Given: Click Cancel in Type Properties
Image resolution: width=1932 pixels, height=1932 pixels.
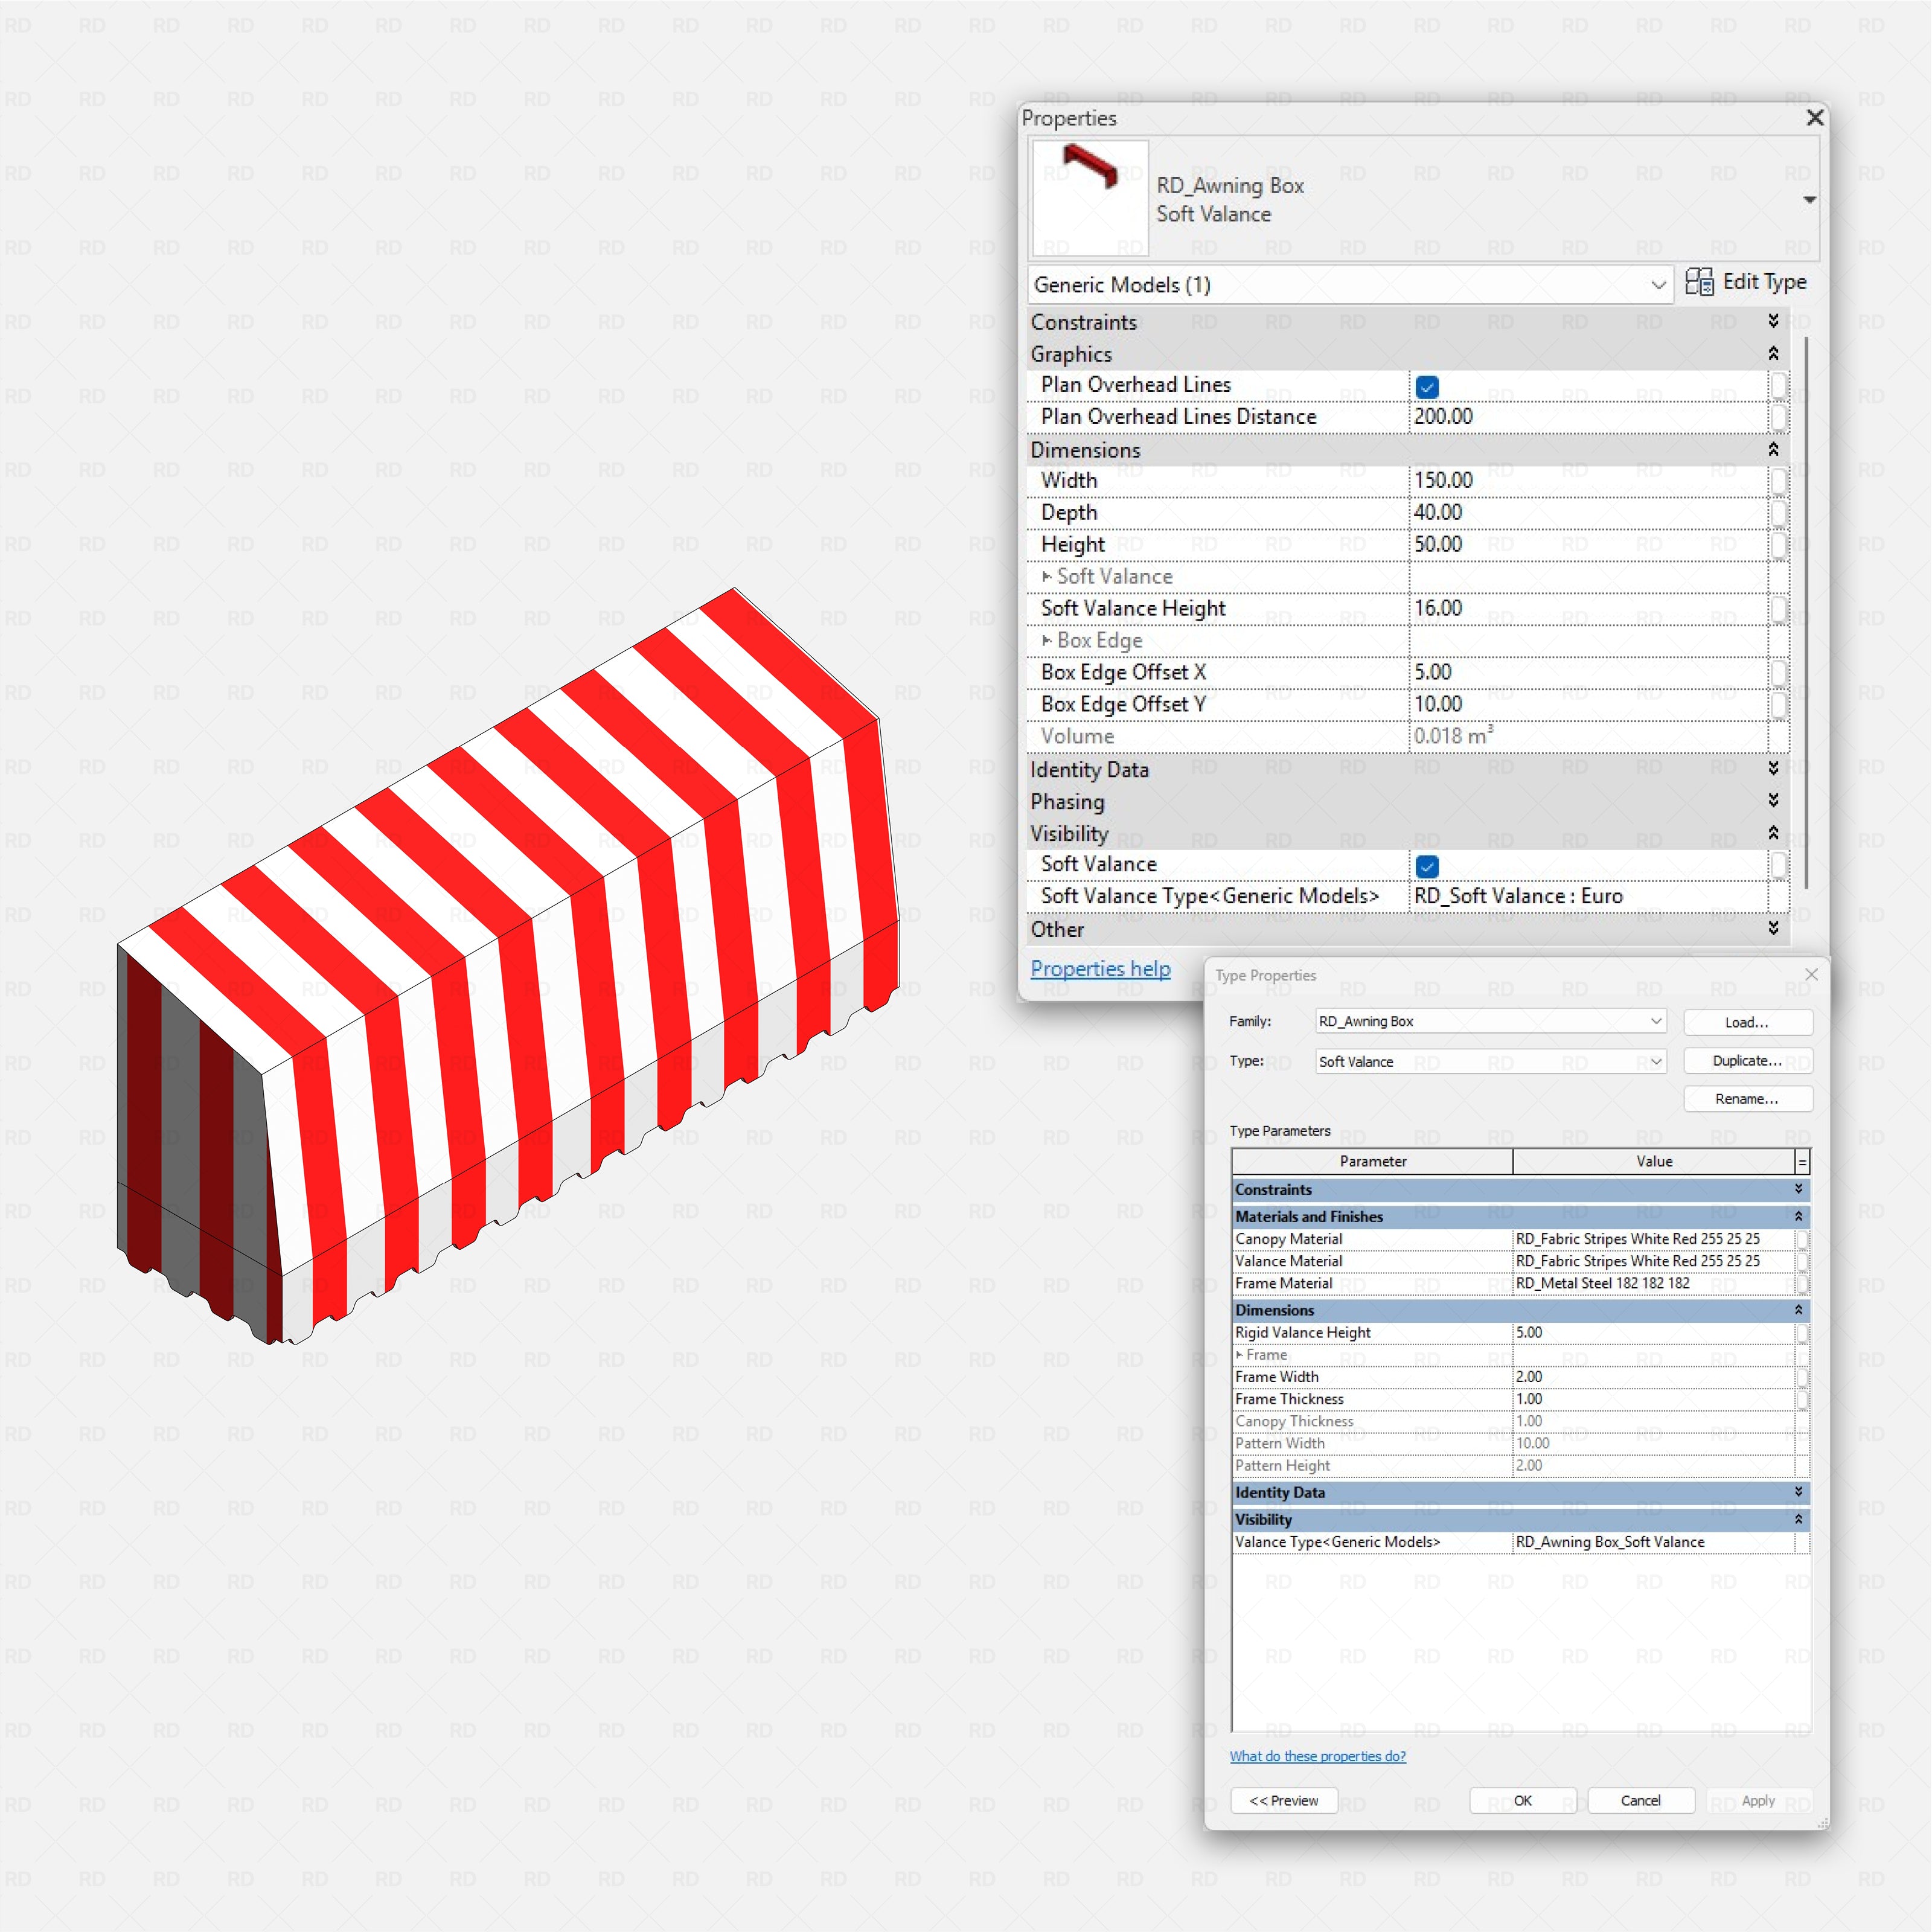Looking at the screenshot, I should pos(1641,1800).
